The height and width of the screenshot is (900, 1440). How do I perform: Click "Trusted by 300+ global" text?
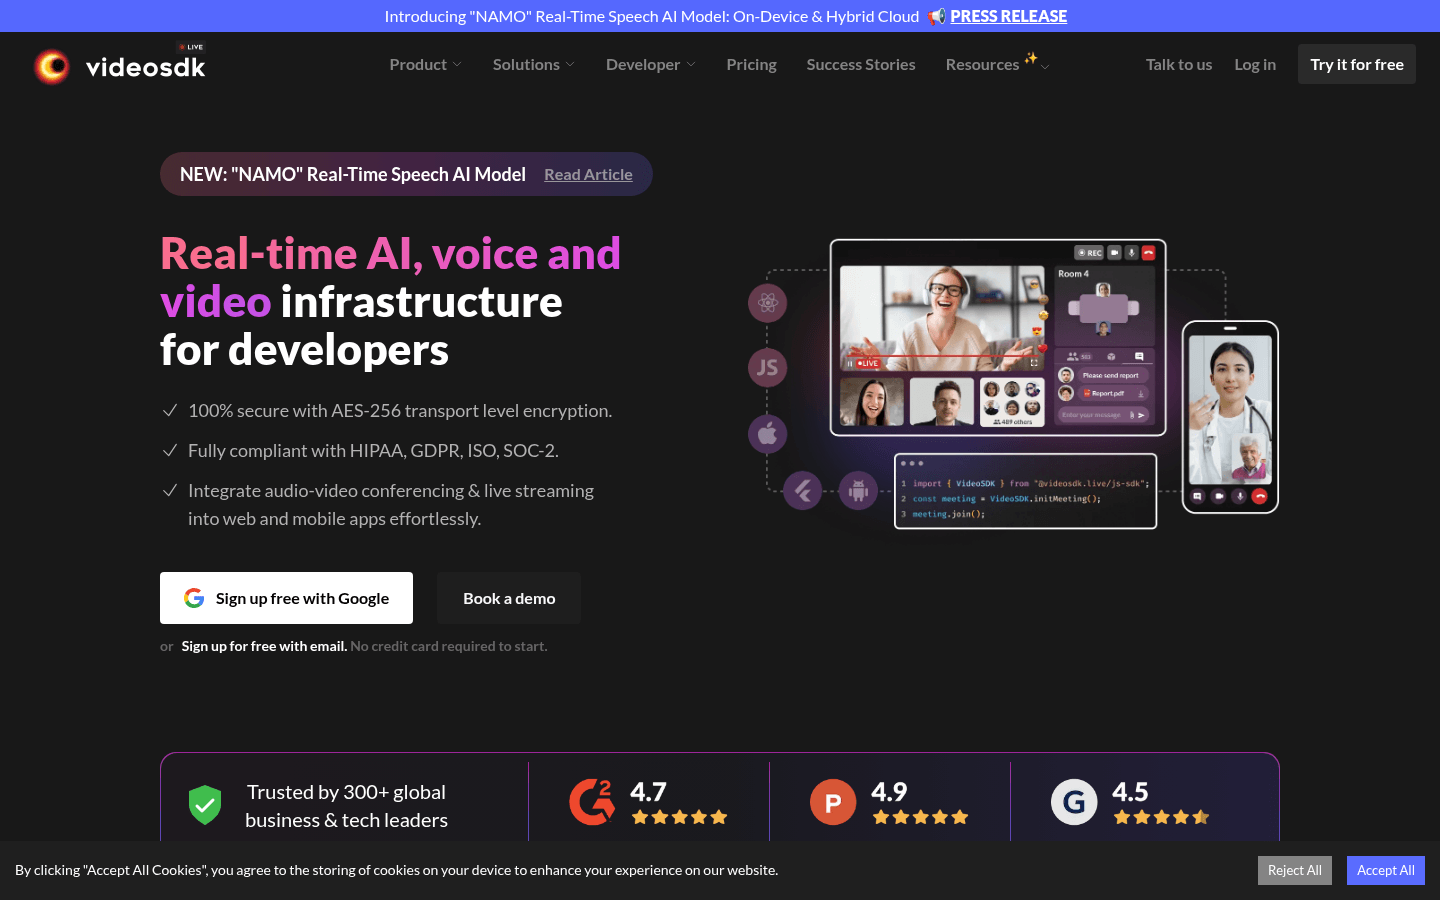click(346, 792)
